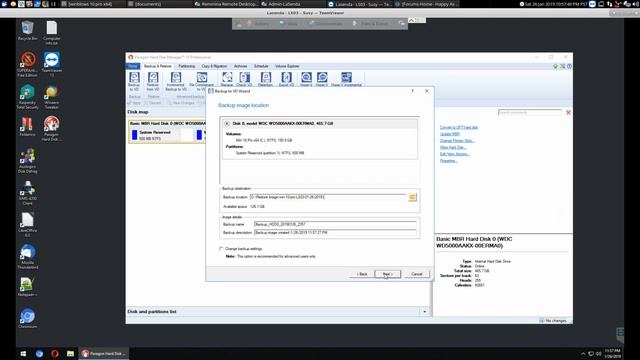Click the Hyper-V incremental ribbon icon
This screenshot has height=360, width=640.
[x=347, y=79]
